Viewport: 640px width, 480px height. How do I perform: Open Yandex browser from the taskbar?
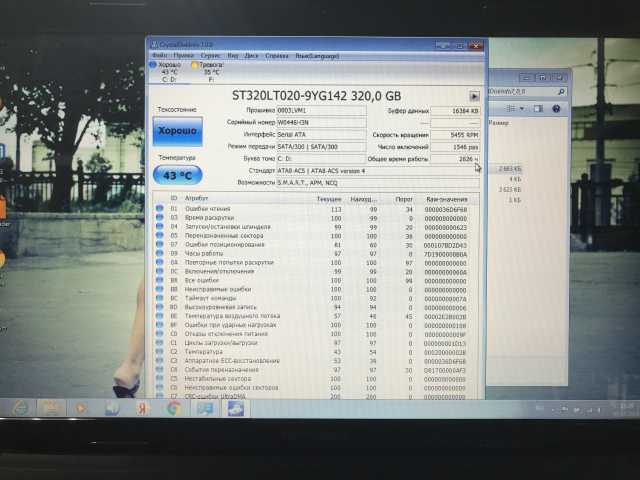coord(141,409)
